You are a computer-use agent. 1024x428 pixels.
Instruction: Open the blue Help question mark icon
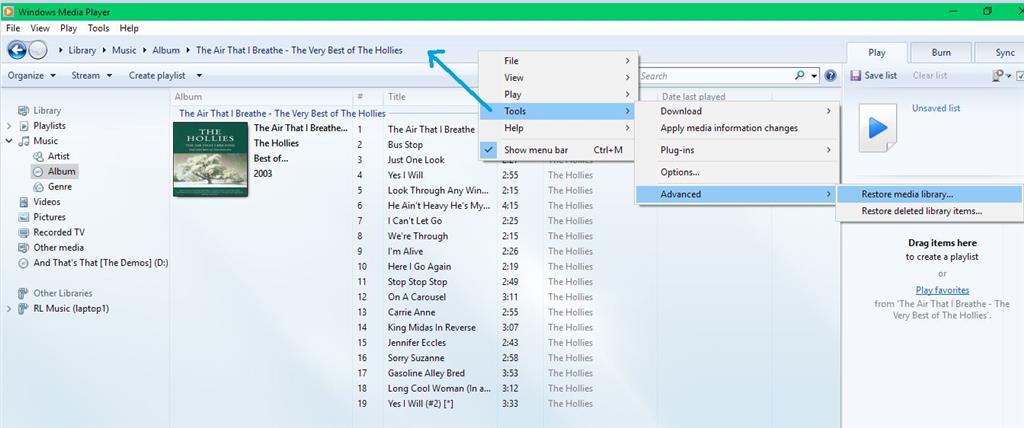click(830, 76)
